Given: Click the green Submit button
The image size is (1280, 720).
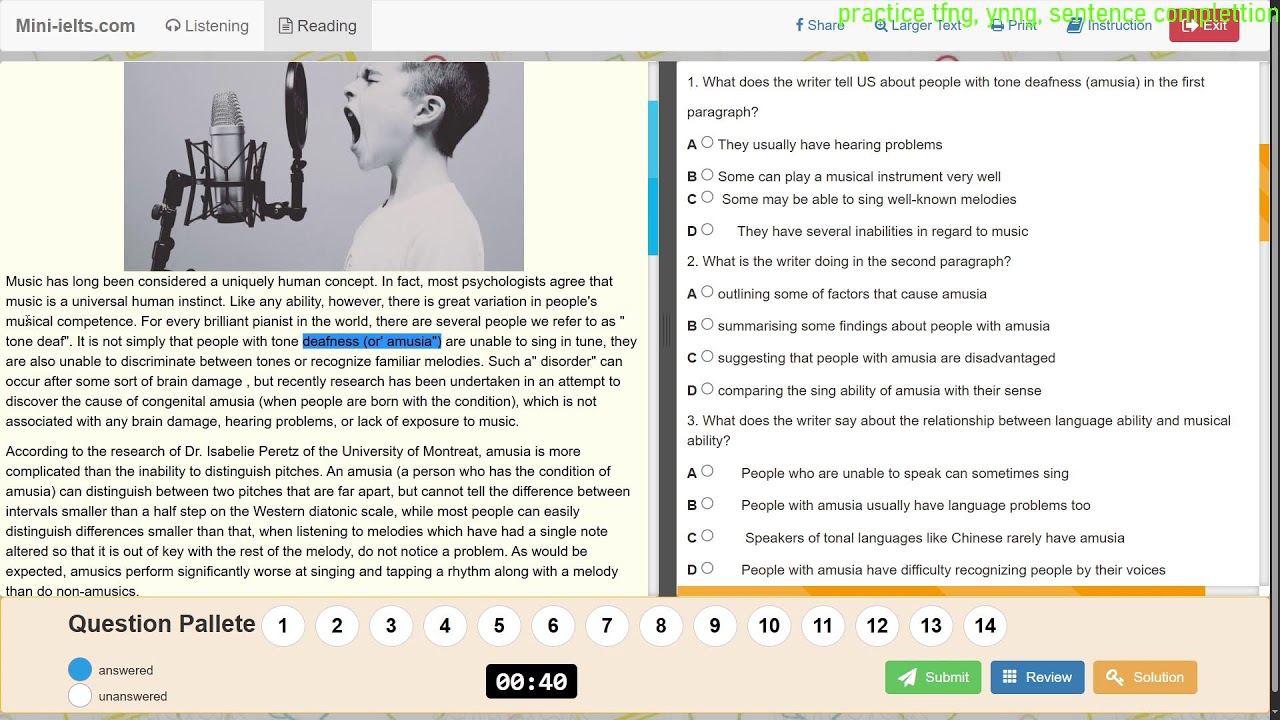Looking at the screenshot, I should click(x=933, y=677).
